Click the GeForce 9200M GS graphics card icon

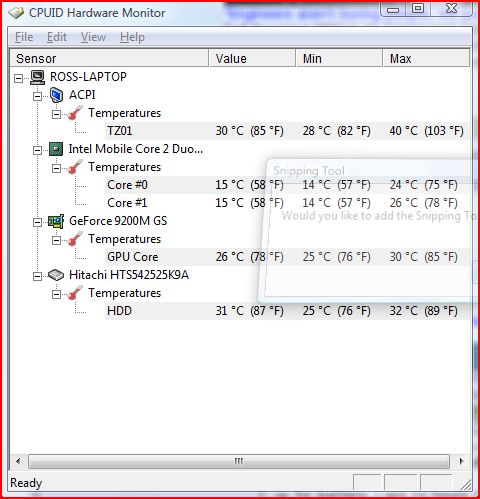[56, 221]
